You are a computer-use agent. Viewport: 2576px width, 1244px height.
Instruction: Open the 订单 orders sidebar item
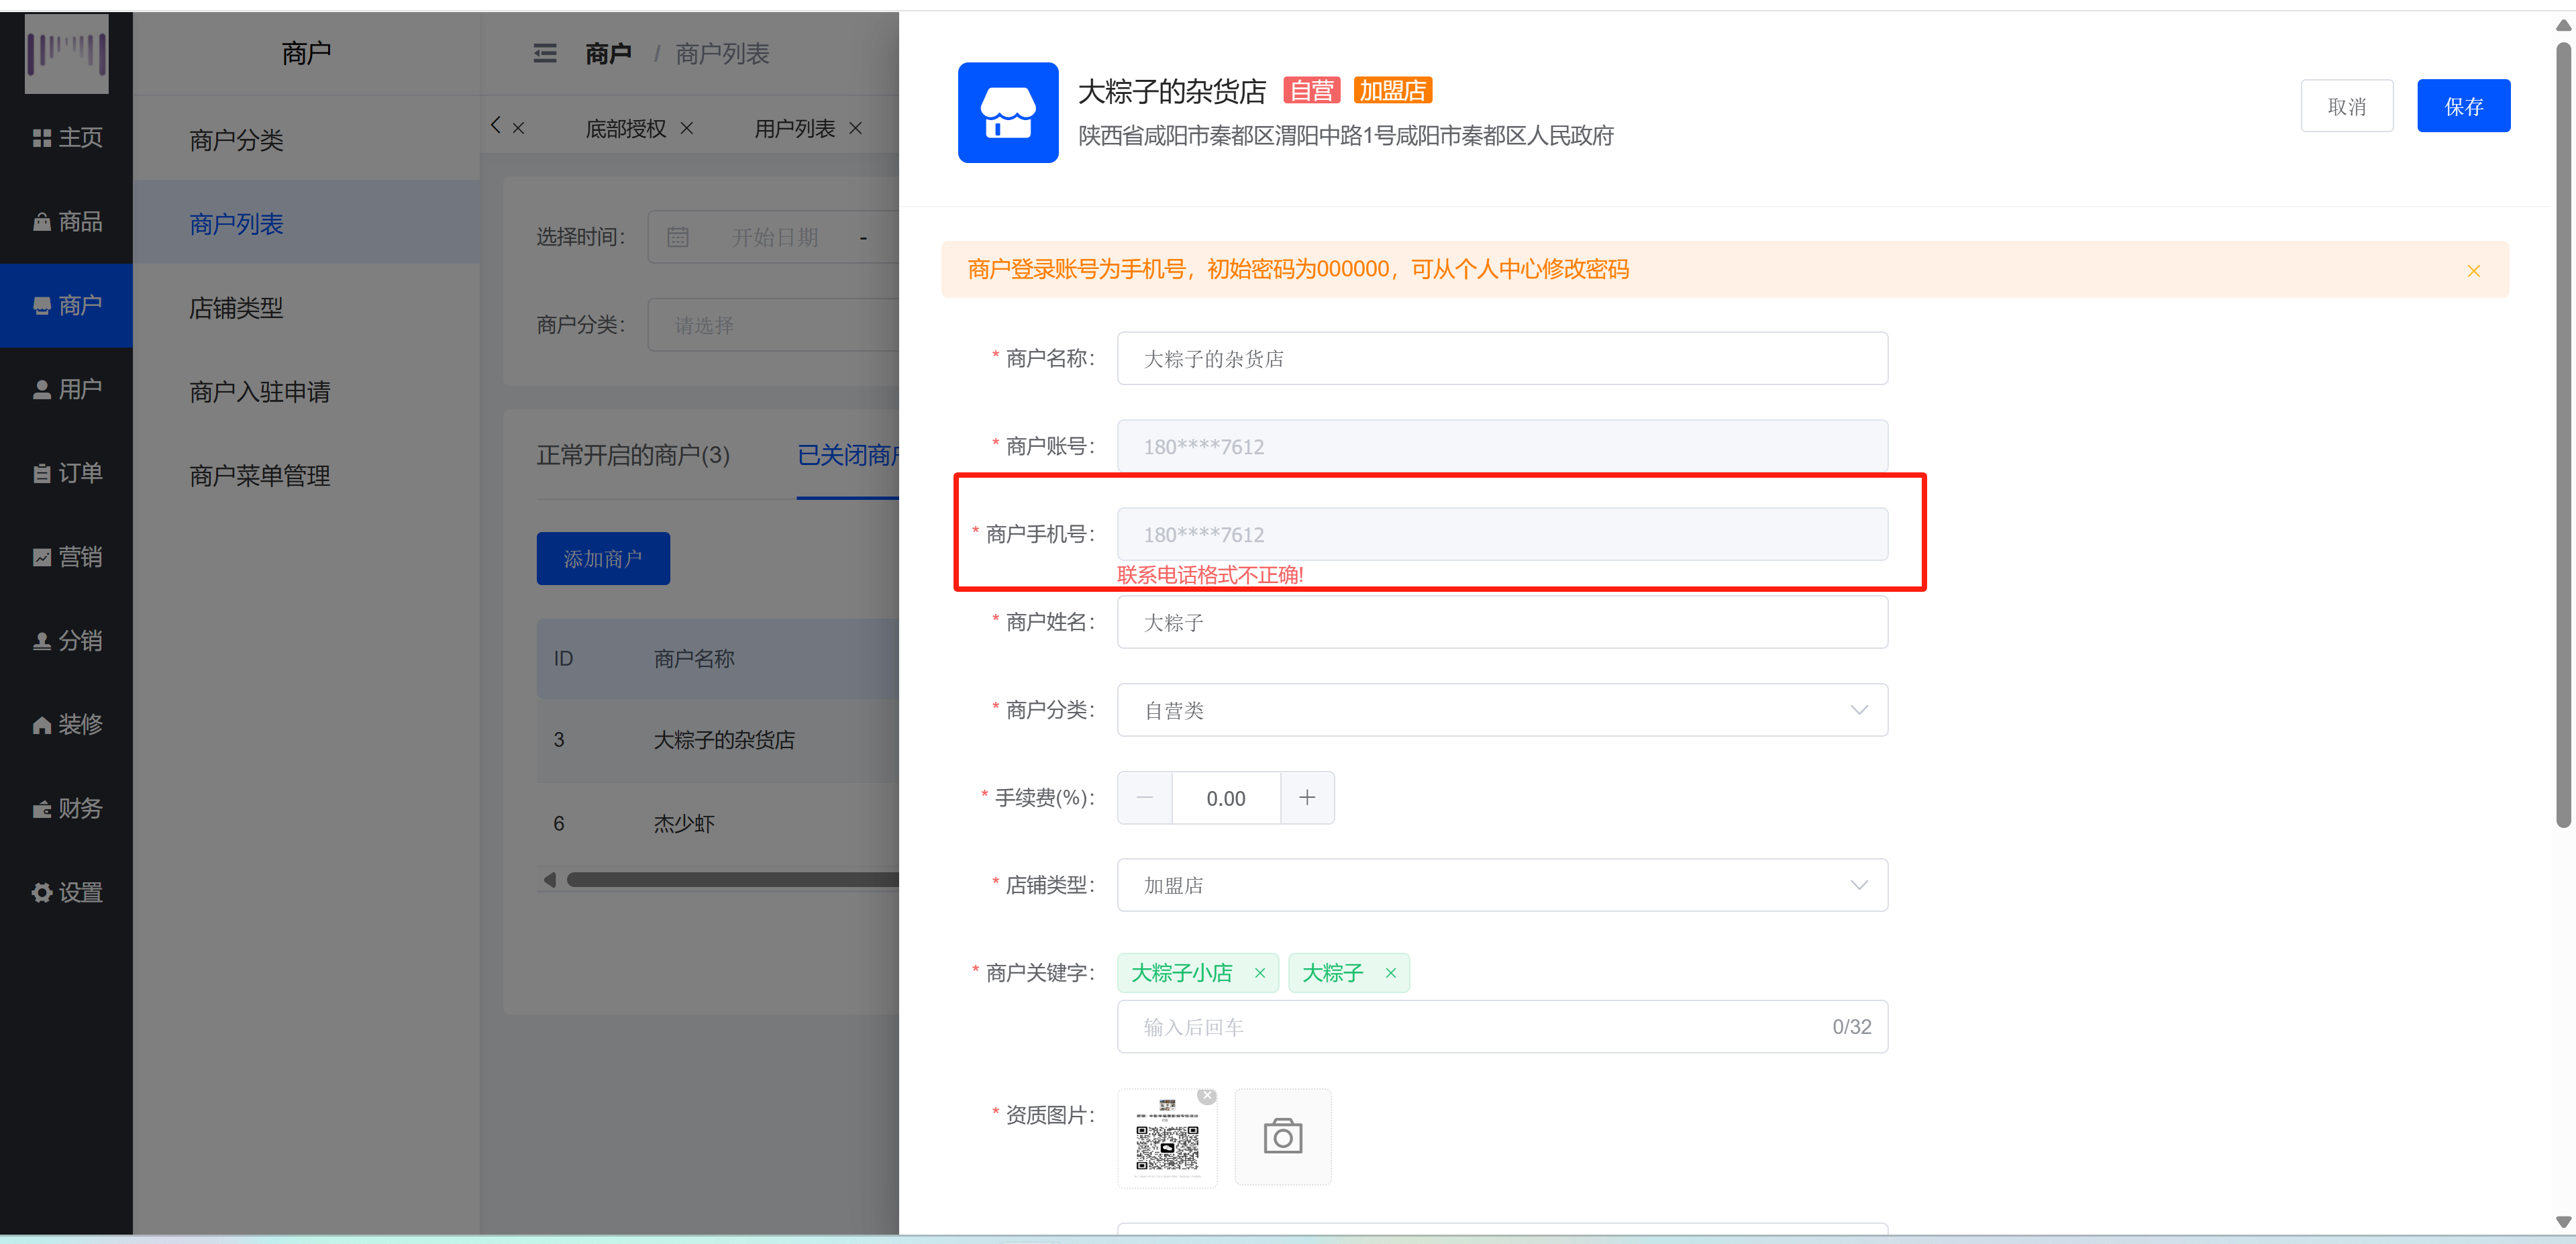coord(66,473)
